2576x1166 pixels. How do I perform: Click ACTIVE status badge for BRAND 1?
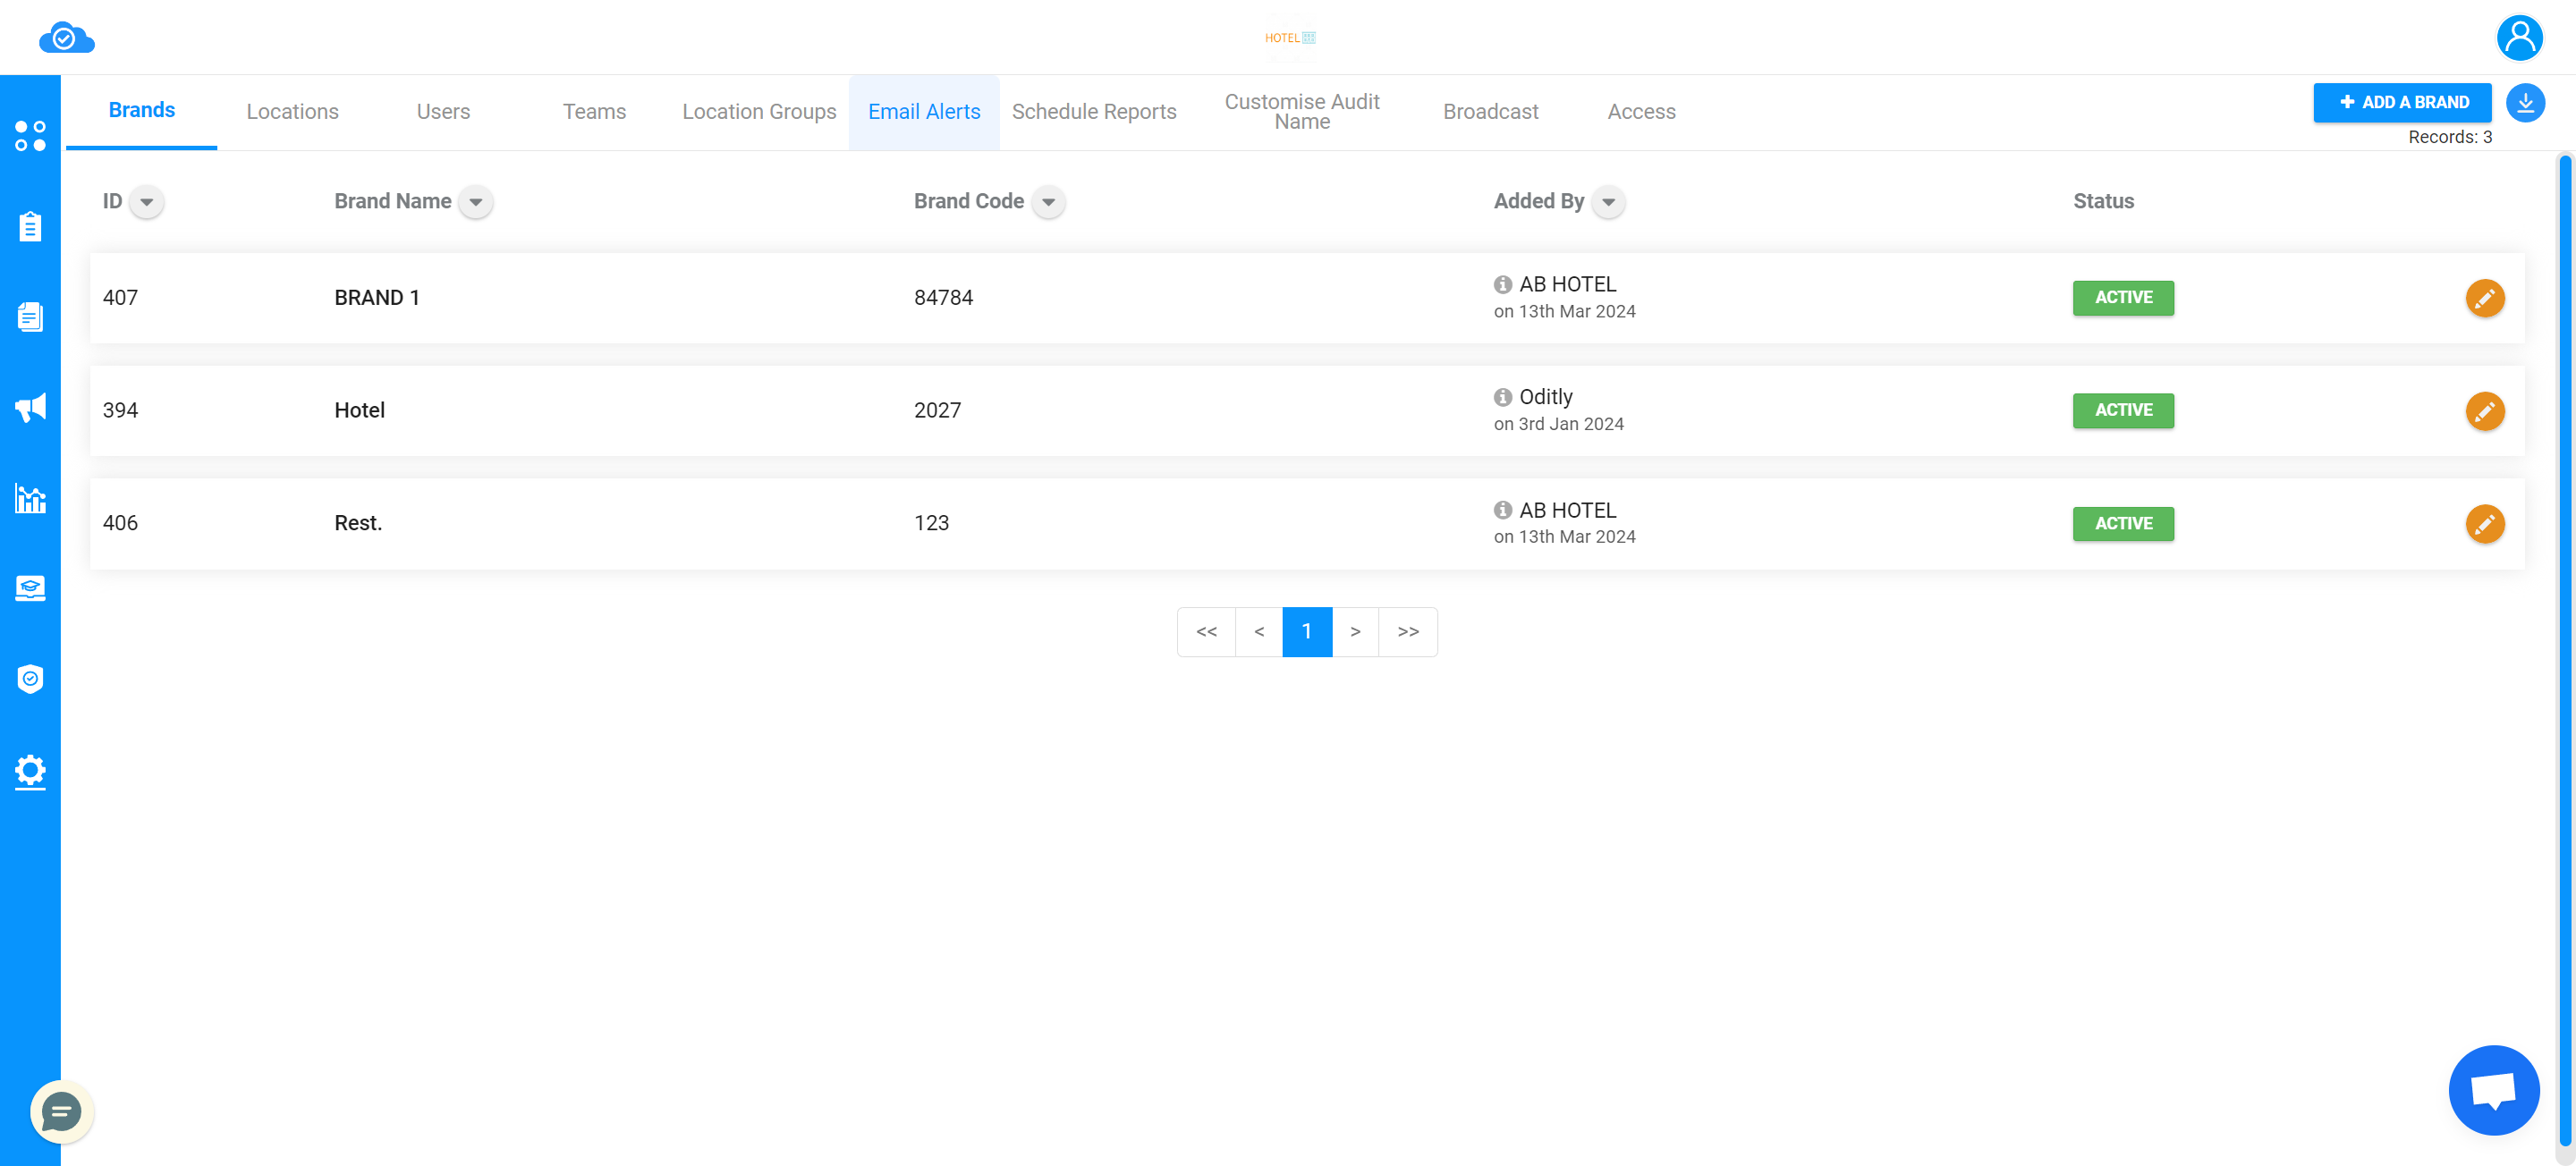pos(2123,298)
